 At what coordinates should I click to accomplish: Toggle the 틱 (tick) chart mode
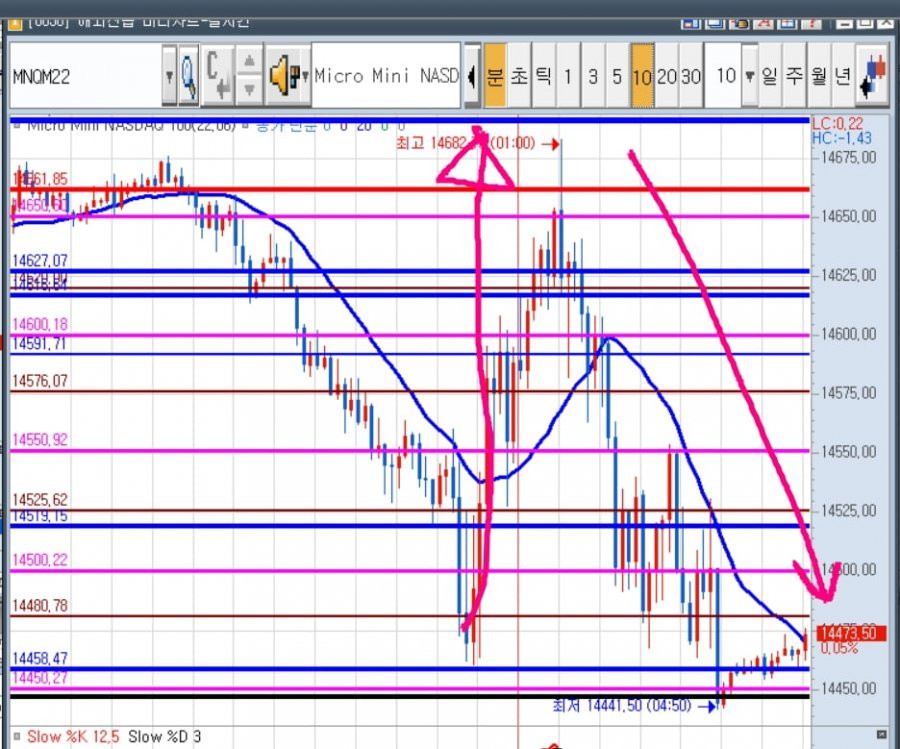point(544,76)
